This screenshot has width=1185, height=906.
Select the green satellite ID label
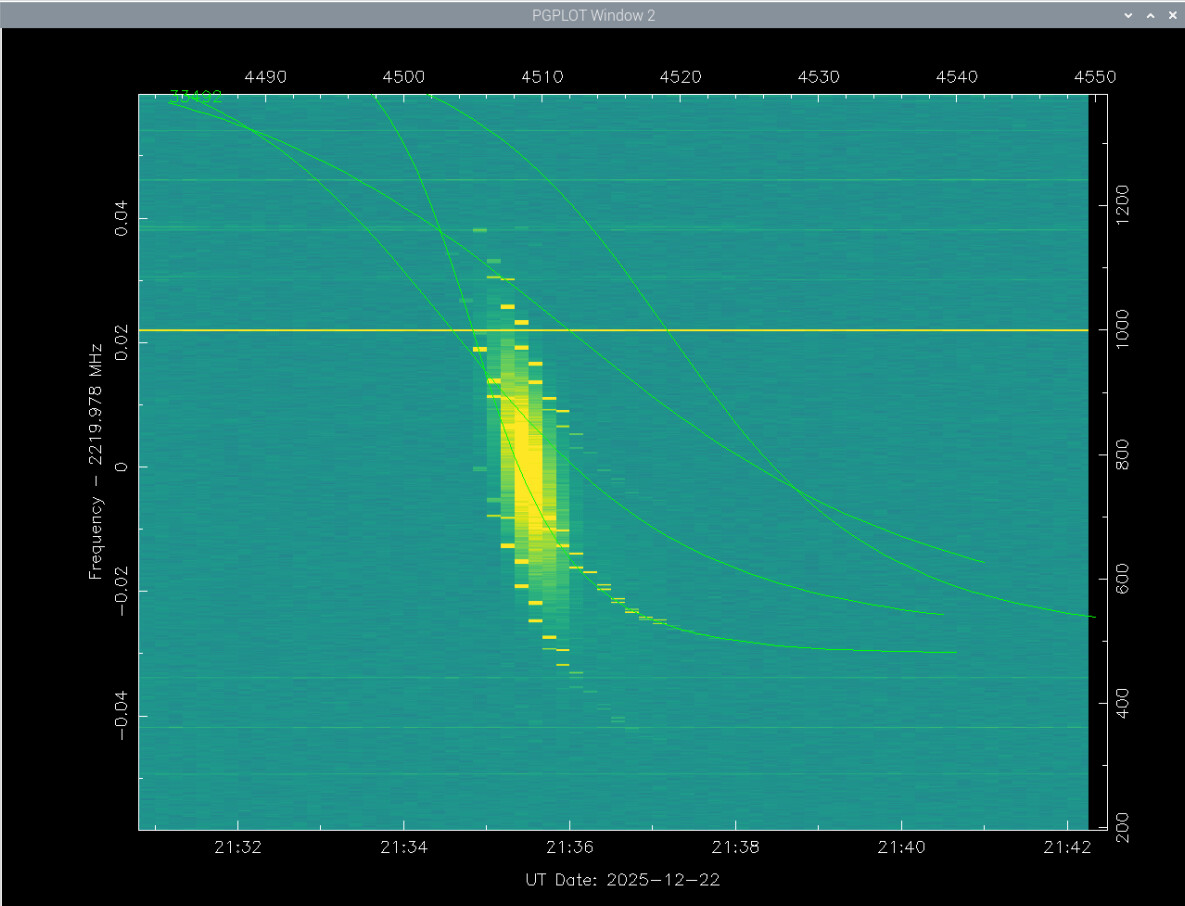[196, 97]
